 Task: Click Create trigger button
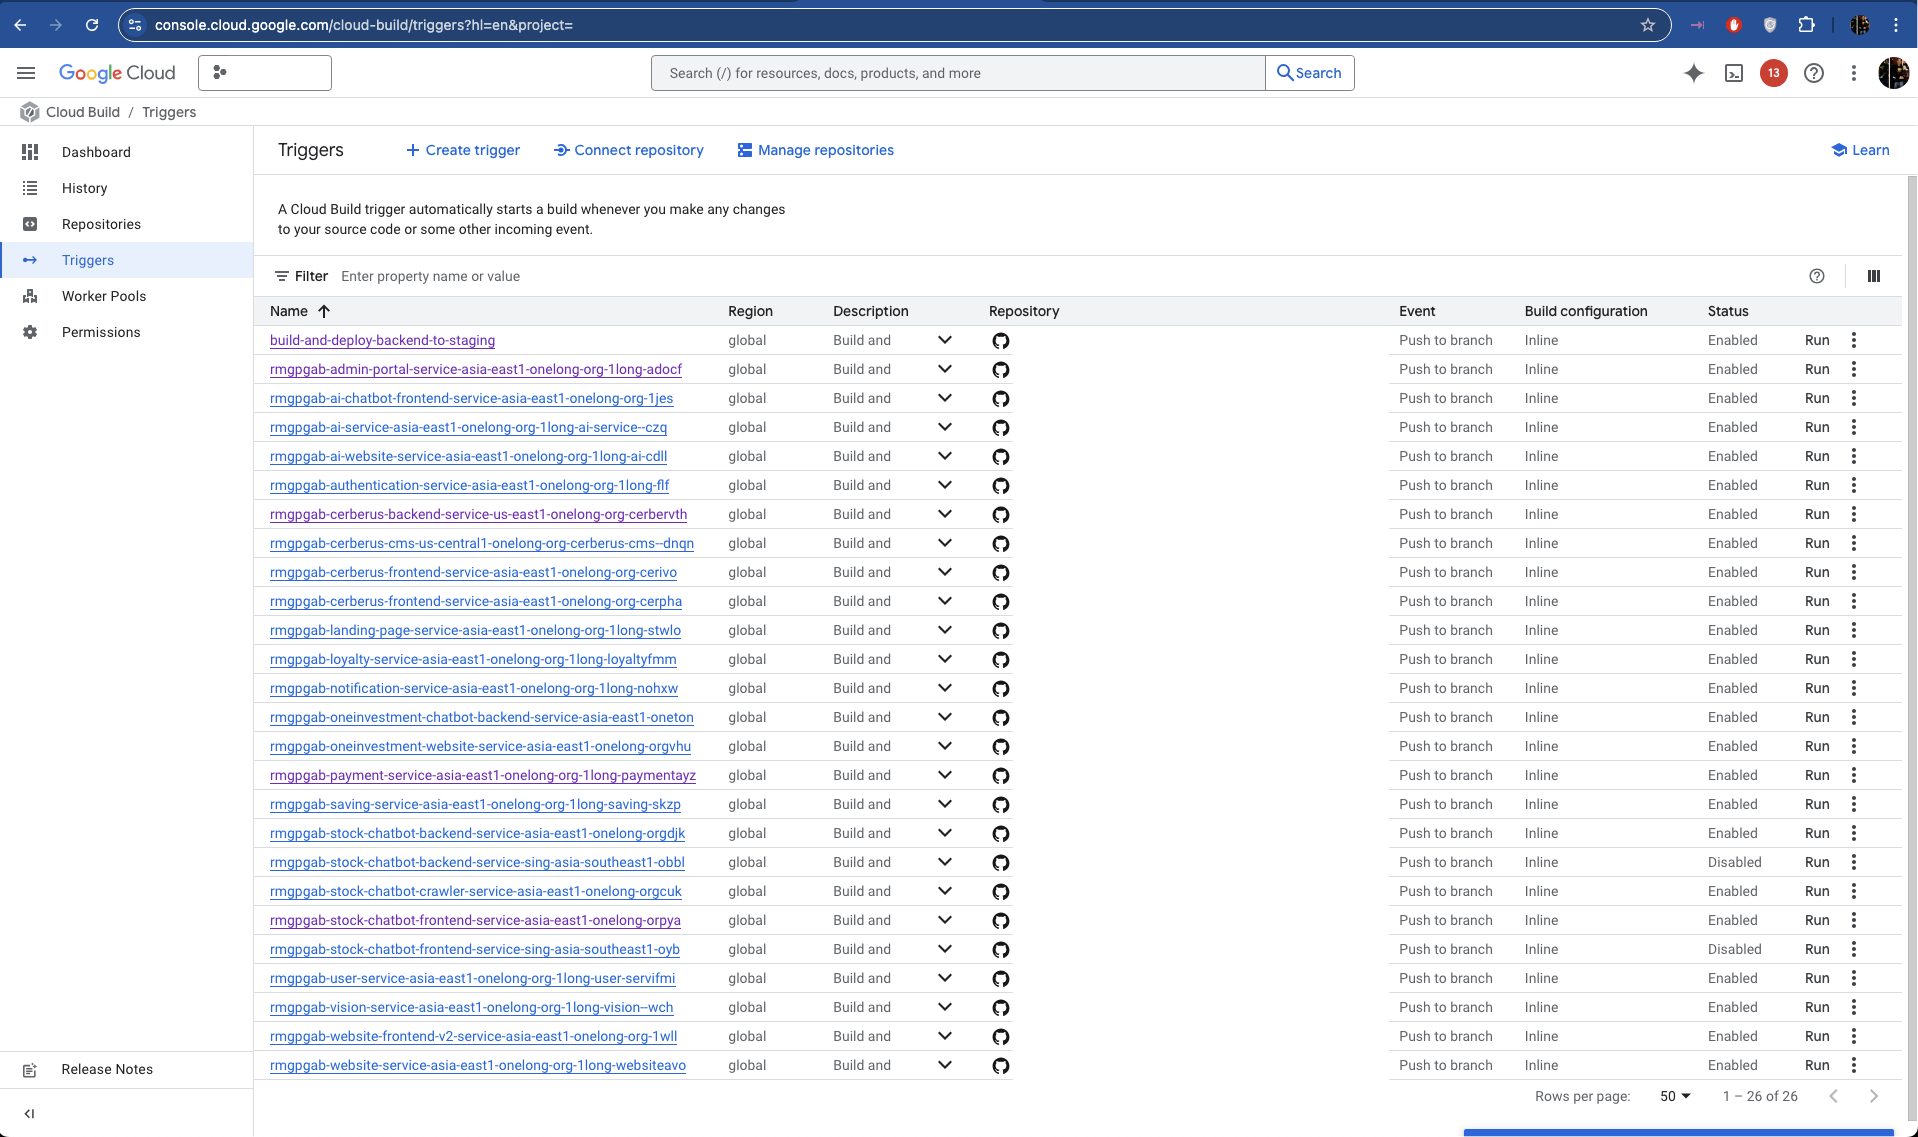463,150
